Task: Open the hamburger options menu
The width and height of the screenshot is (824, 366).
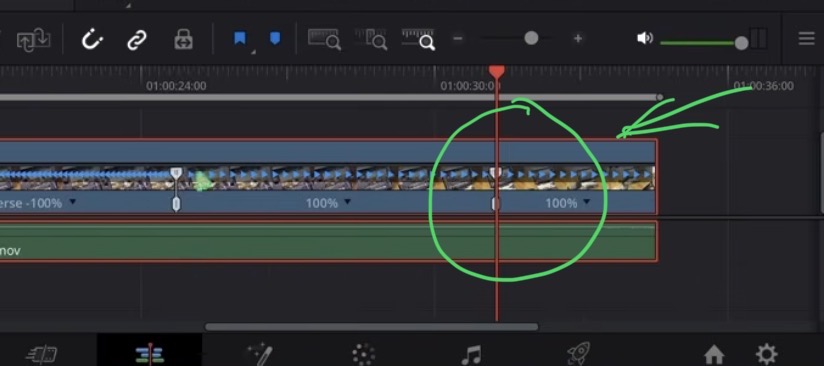Action: (x=806, y=38)
